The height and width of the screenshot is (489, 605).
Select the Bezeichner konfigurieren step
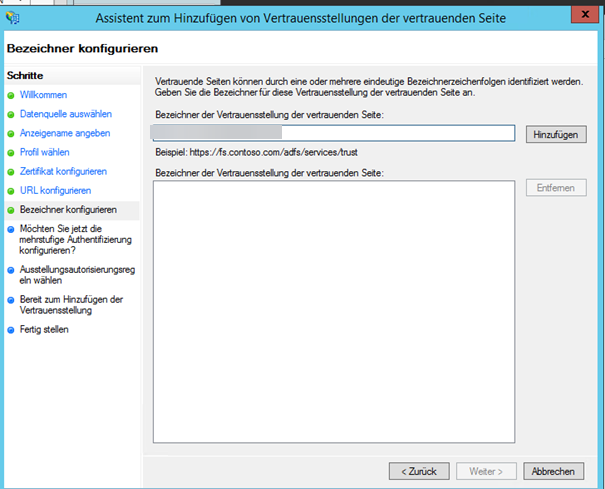[x=68, y=210]
